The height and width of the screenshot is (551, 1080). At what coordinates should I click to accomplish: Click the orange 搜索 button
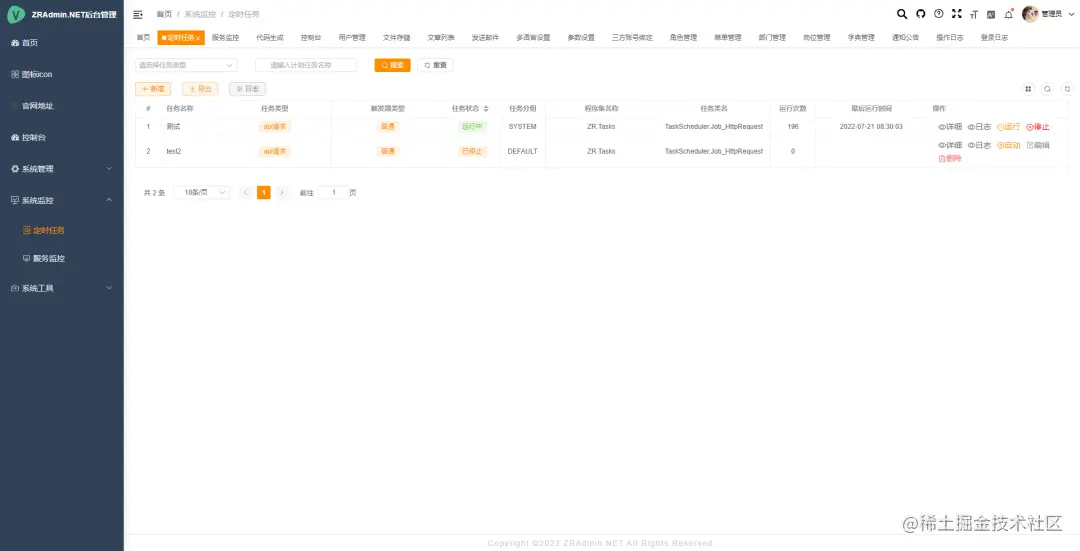pyautogui.click(x=393, y=65)
